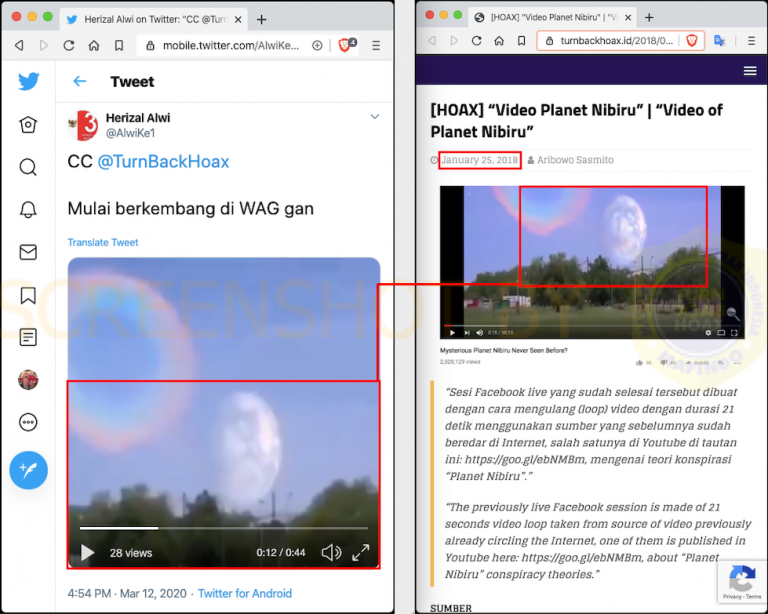Go to the home page in Twitter window
The height and width of the screenshot is (614, 768).
(94, 46)
